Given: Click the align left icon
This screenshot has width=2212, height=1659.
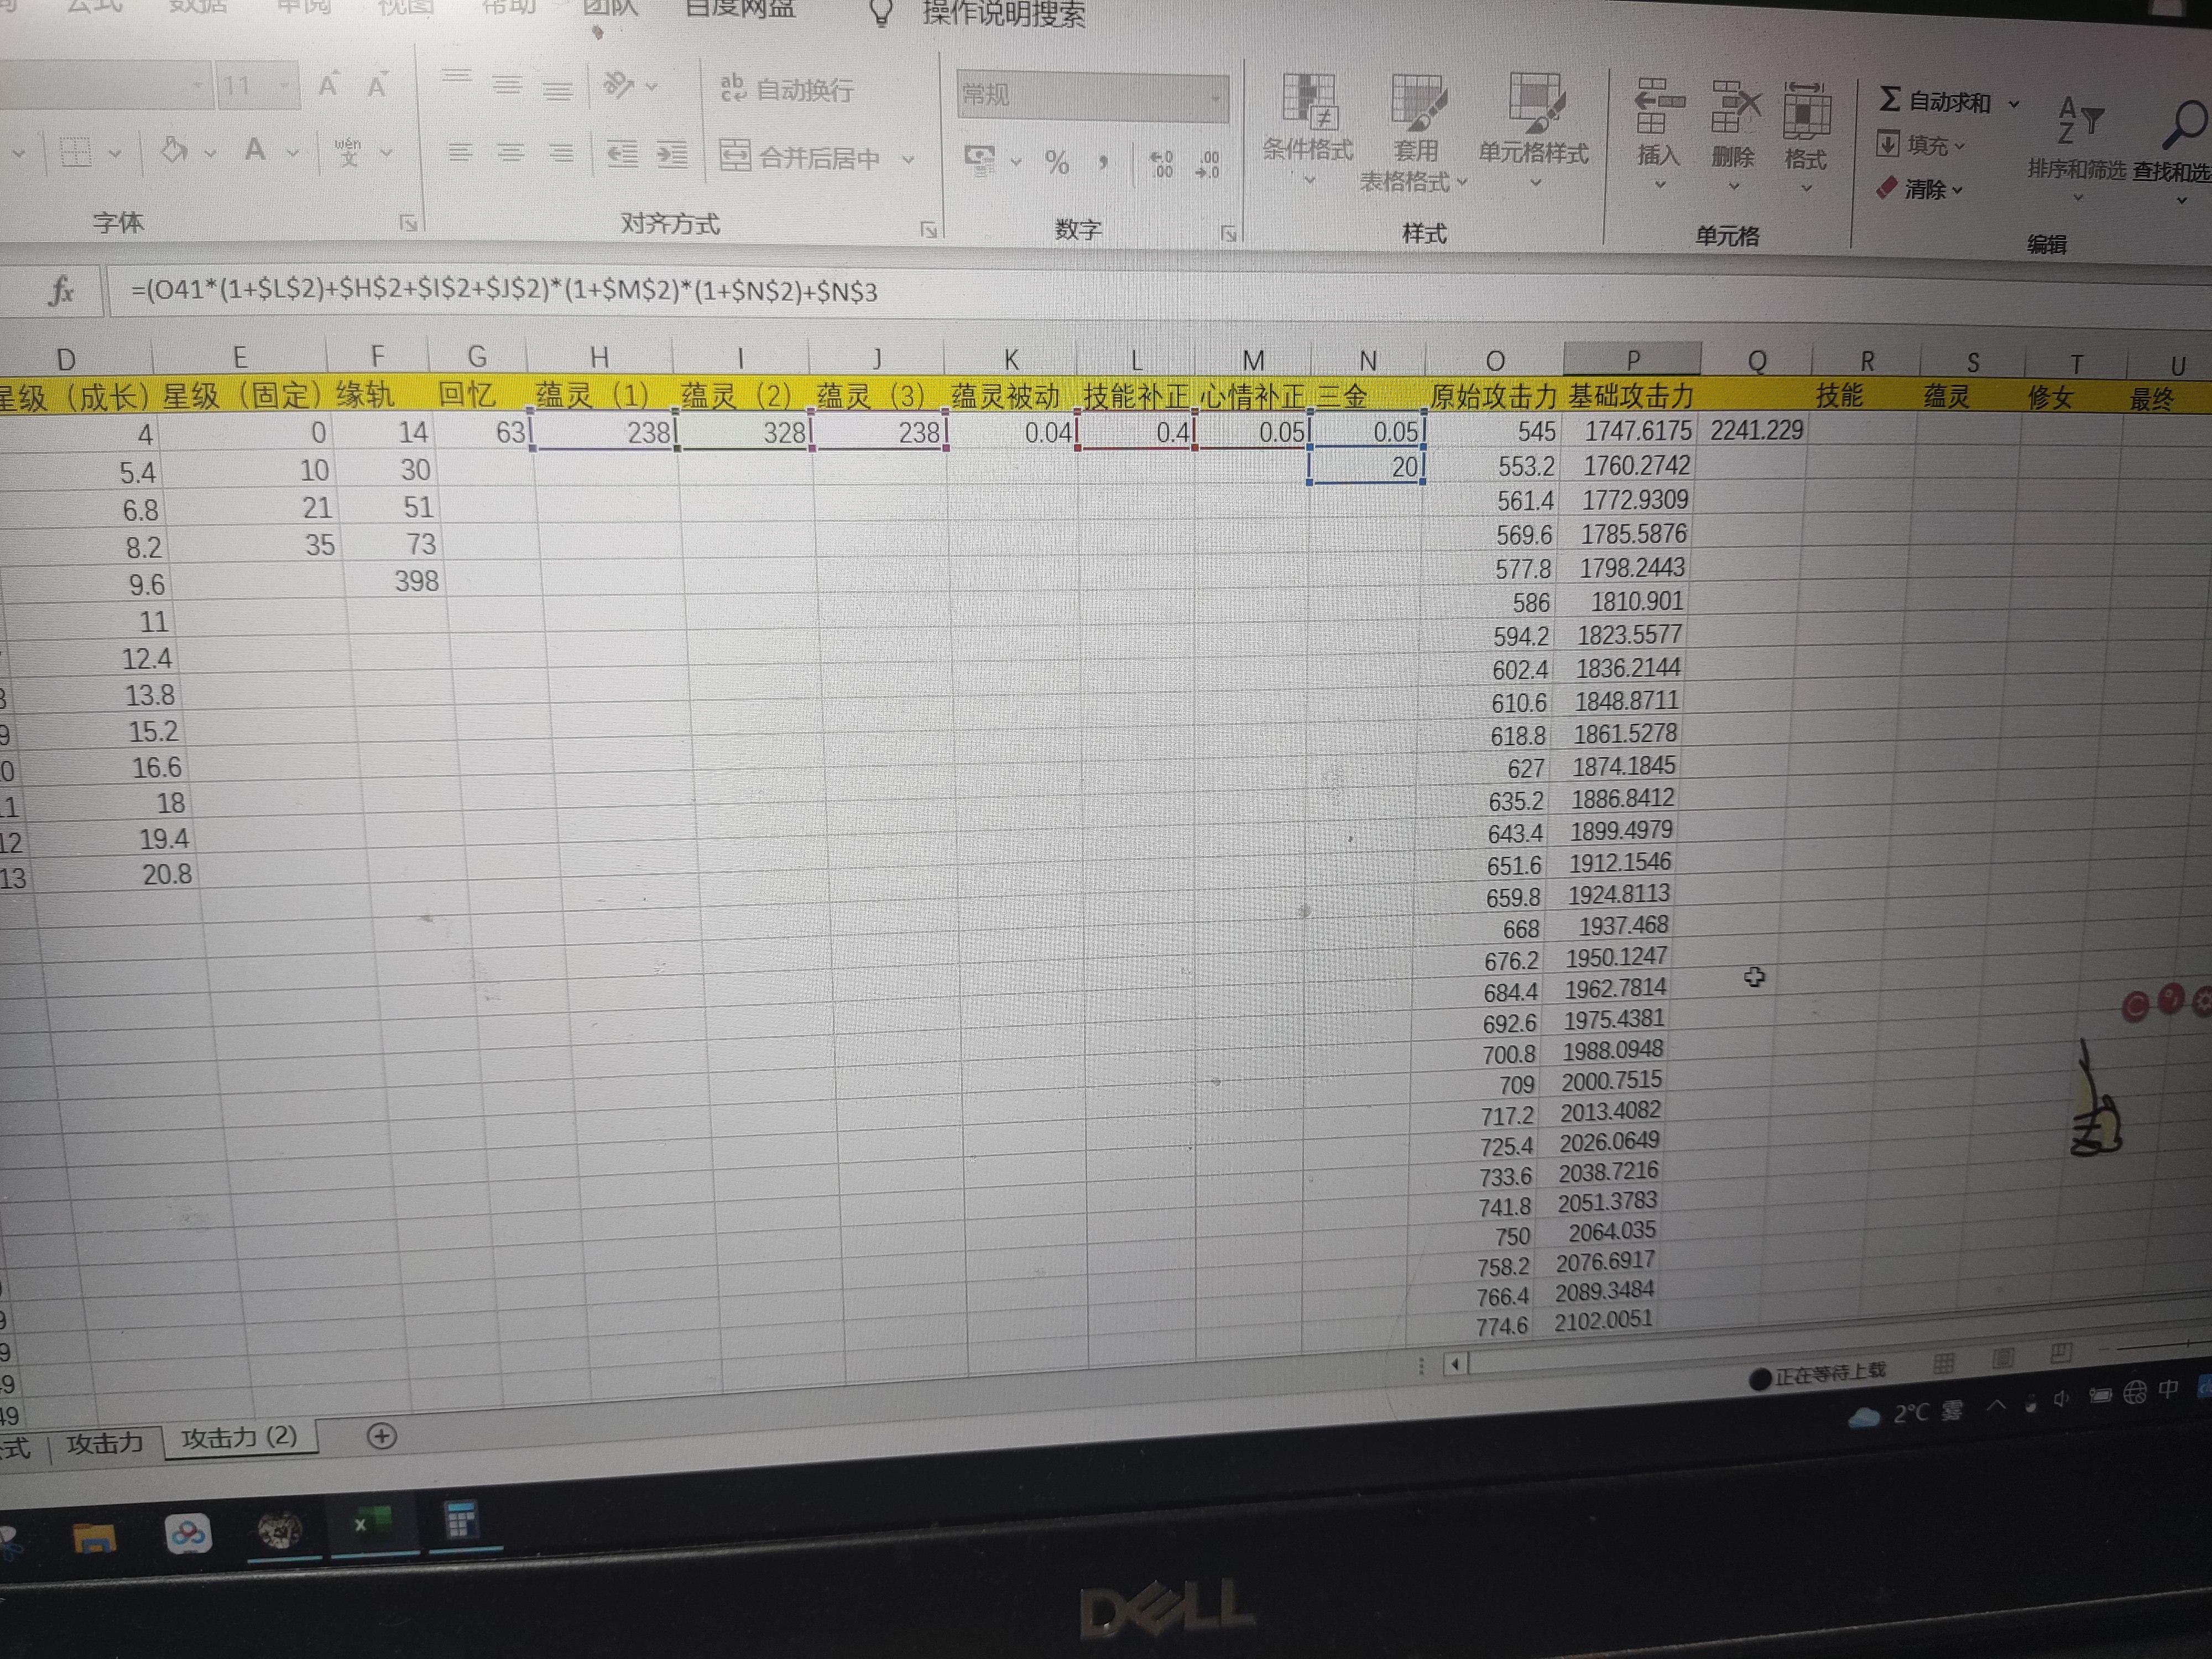Looking at the screenshot, I should pyautogui.click(x=460, y=153).
